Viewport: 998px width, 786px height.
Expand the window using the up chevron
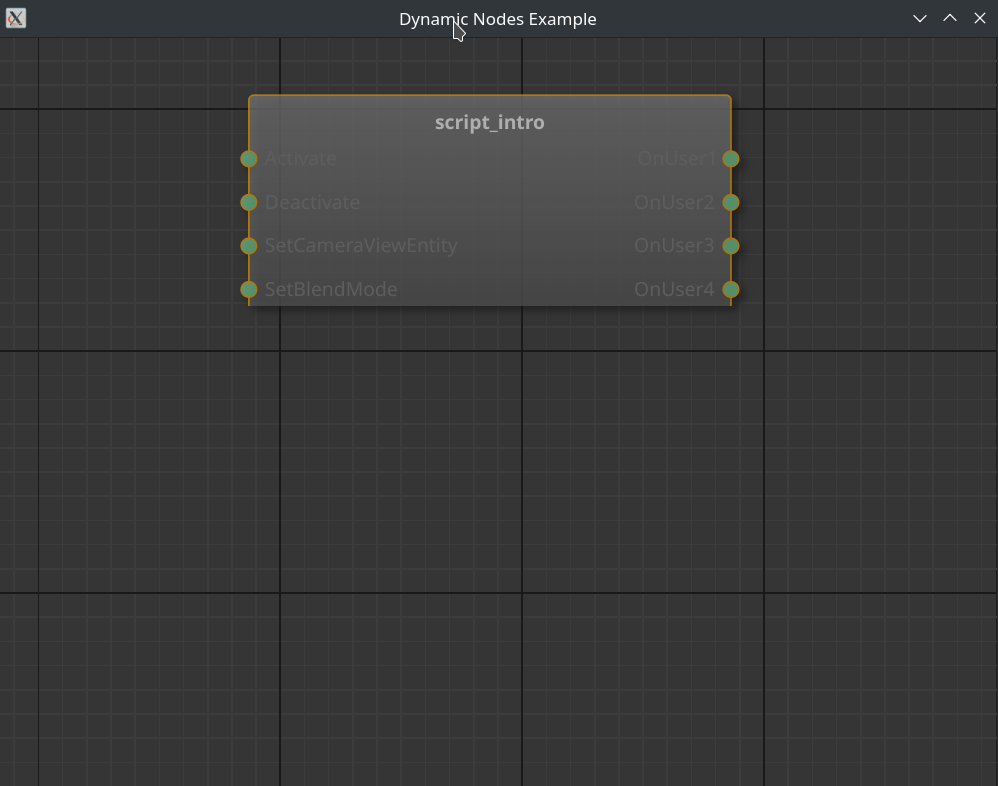950,18
